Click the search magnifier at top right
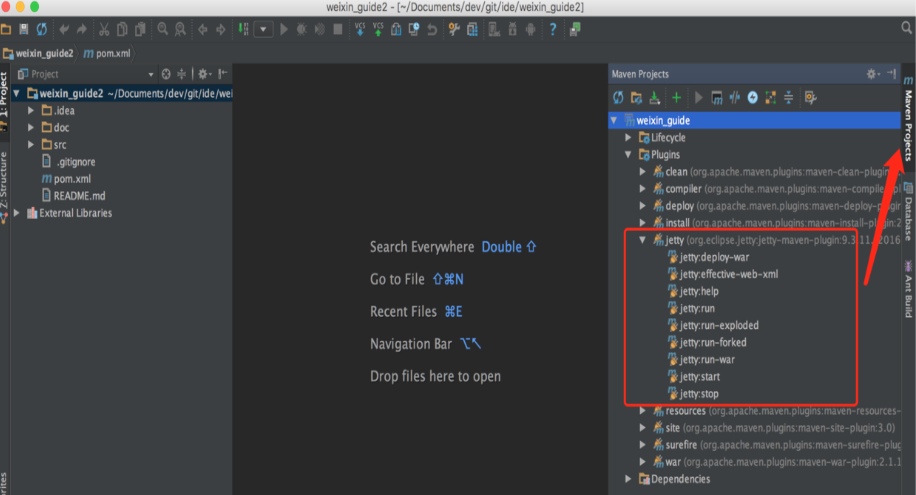 (x=906, y=27)
